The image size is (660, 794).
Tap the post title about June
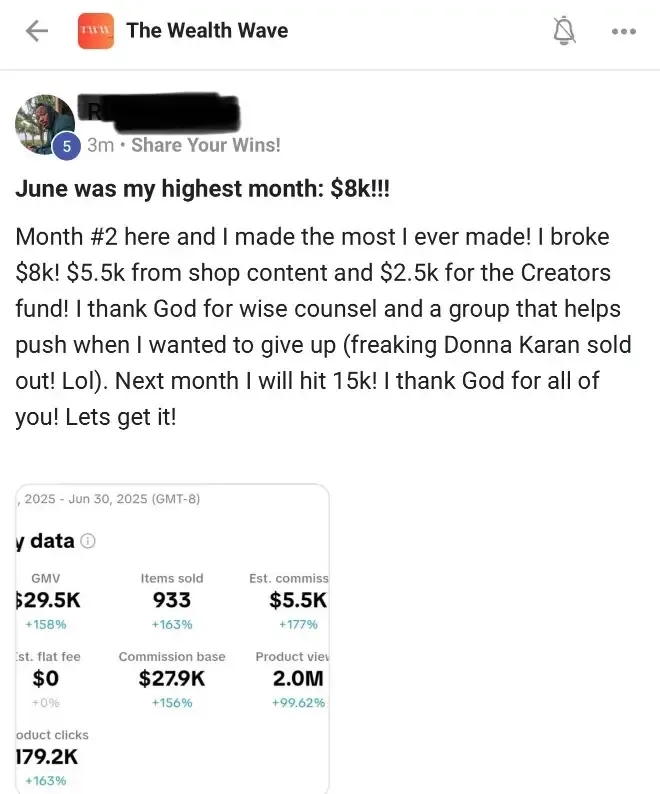[x=203, y=190]
